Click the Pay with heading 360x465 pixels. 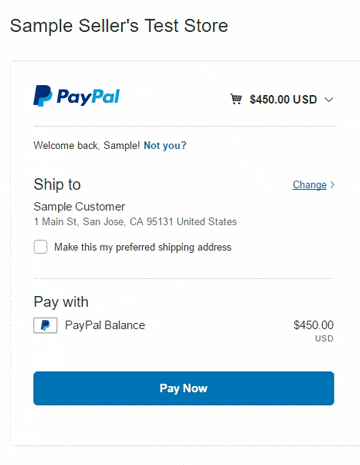click(61, 302)
